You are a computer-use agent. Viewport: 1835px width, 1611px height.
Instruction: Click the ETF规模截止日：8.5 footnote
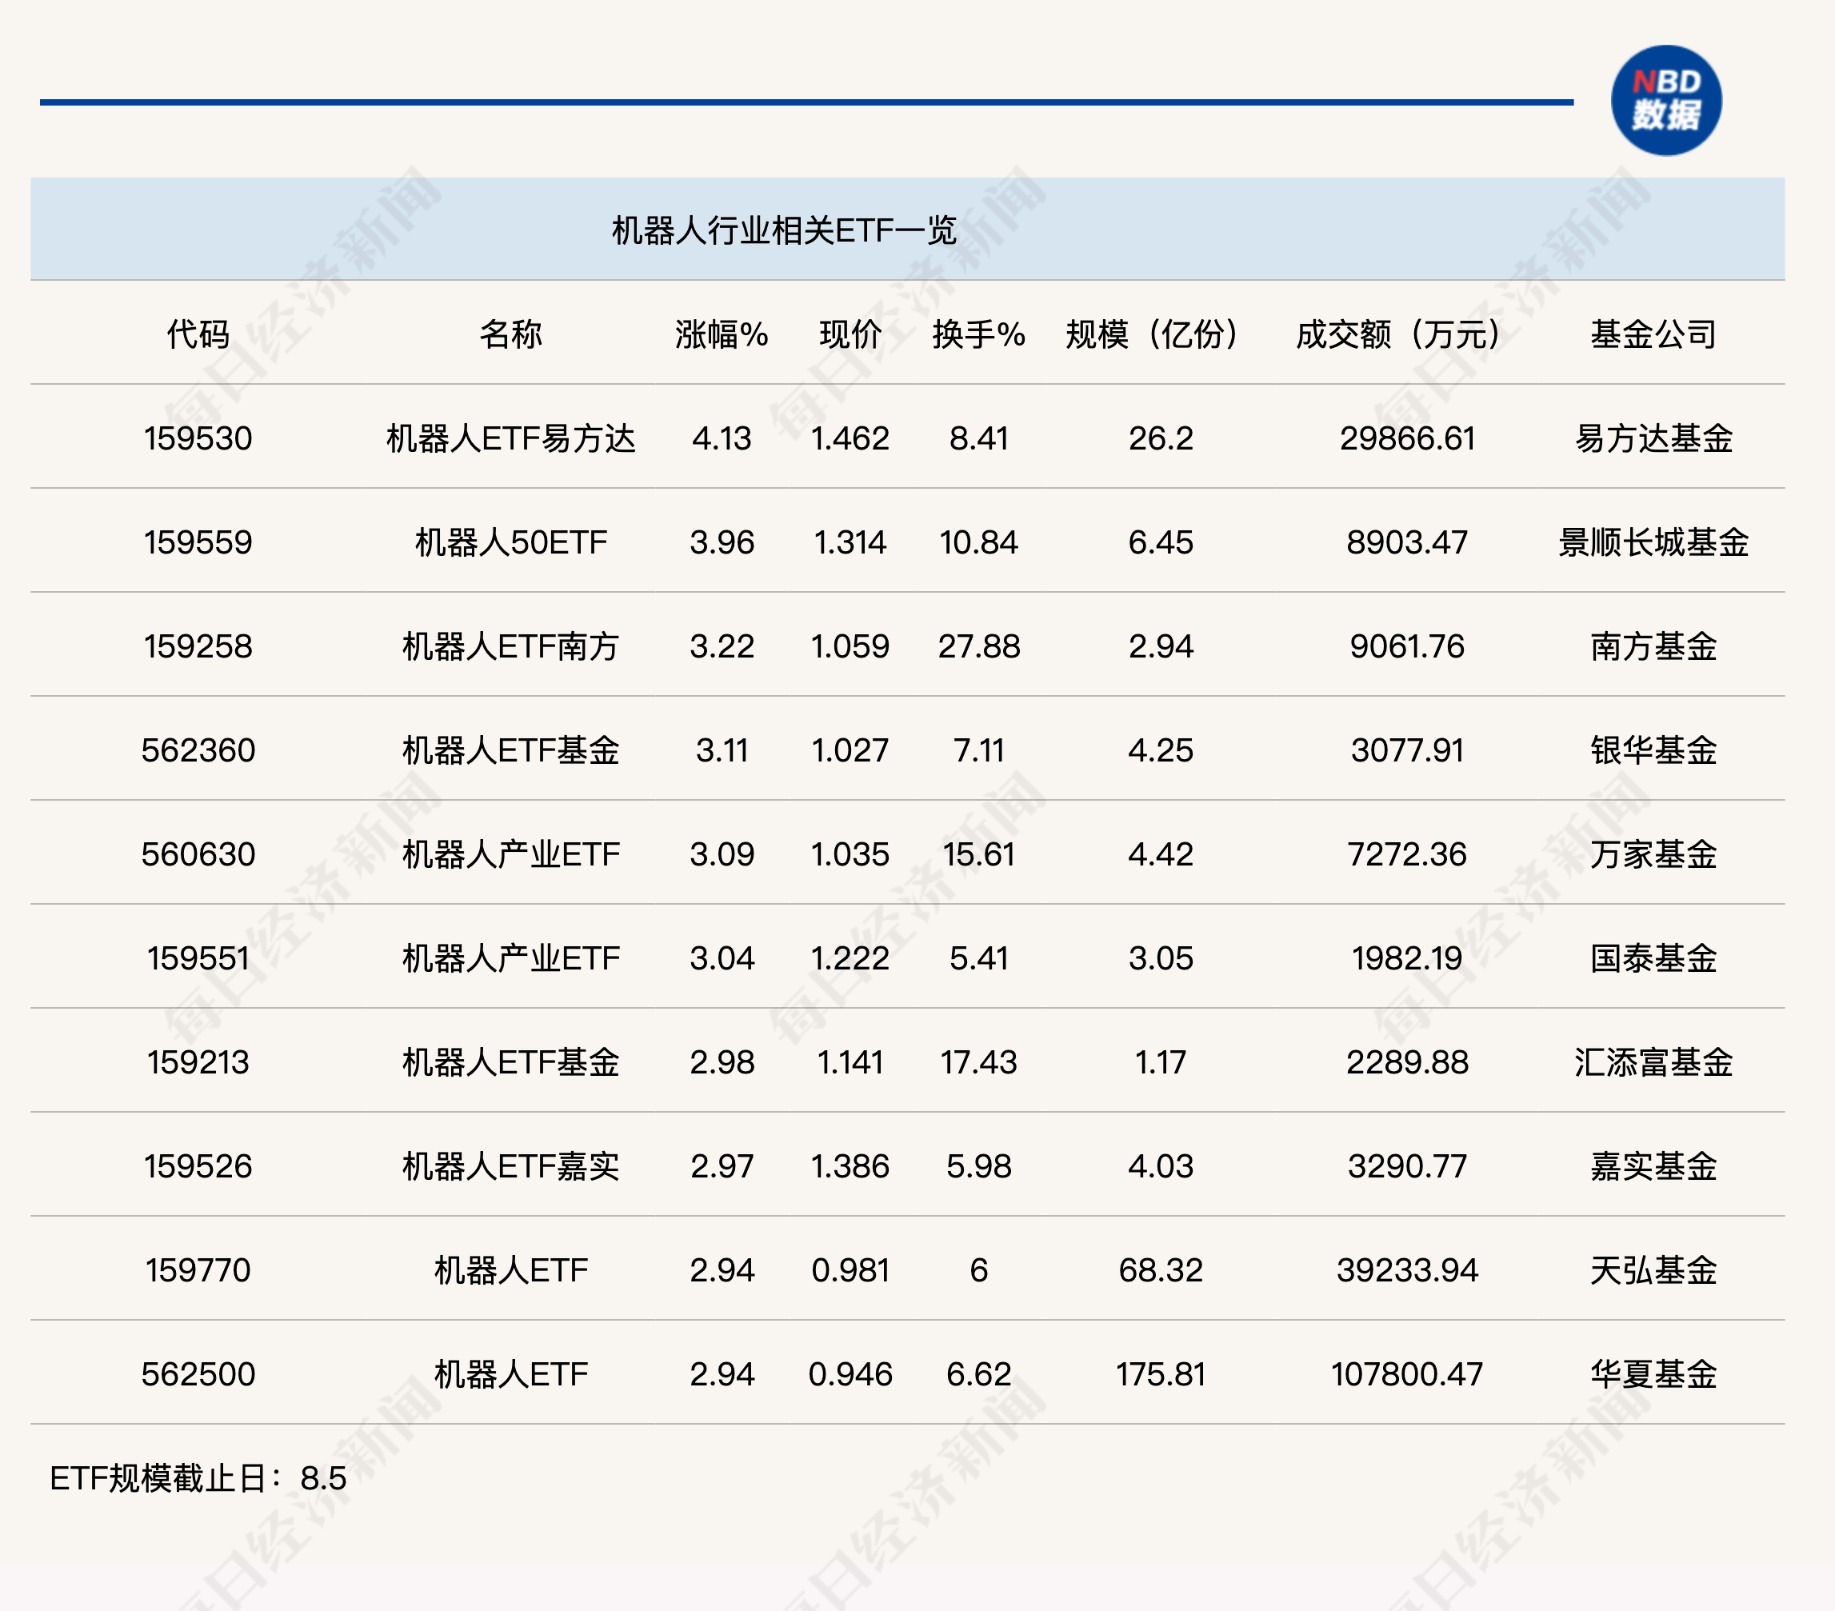pyautogui.click(x=198, y=1478)
